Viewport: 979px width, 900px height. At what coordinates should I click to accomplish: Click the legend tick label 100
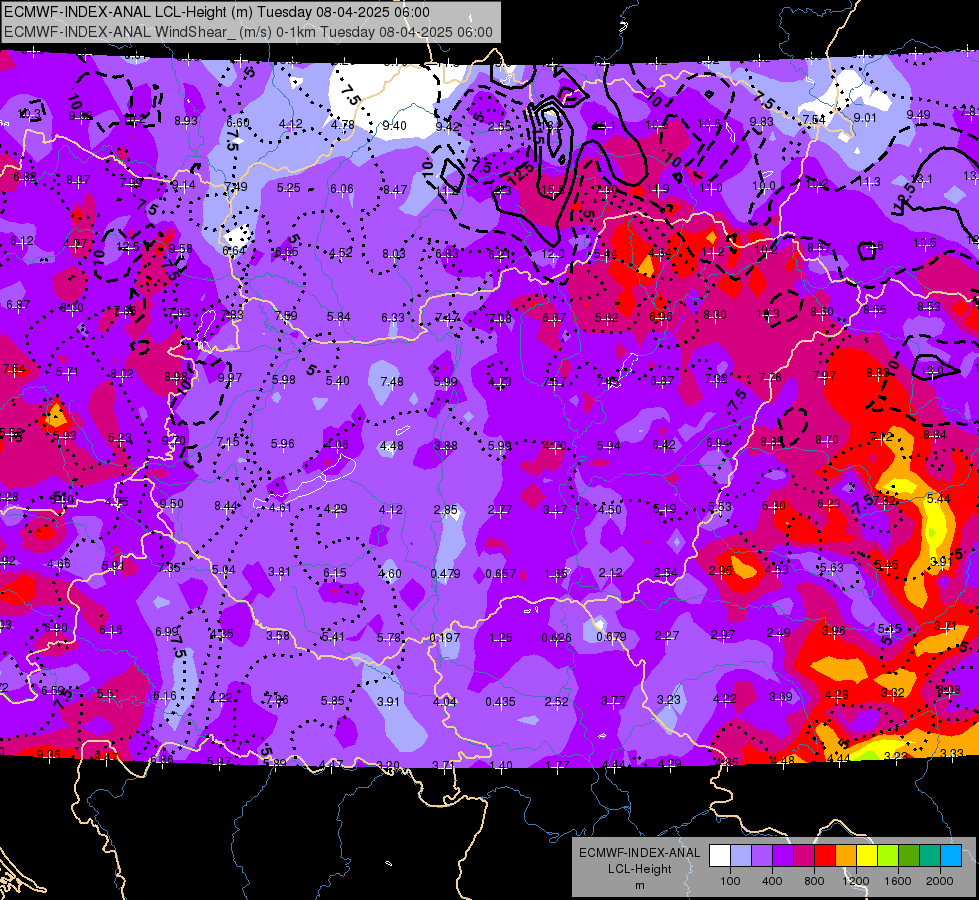pyautogui.click(x=730, y=881)
